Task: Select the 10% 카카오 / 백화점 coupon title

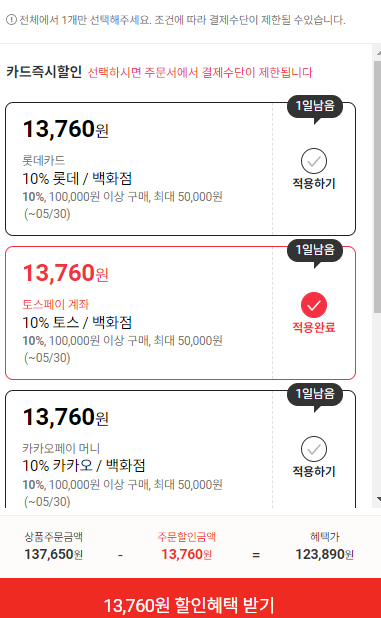Action: point(84,465)
